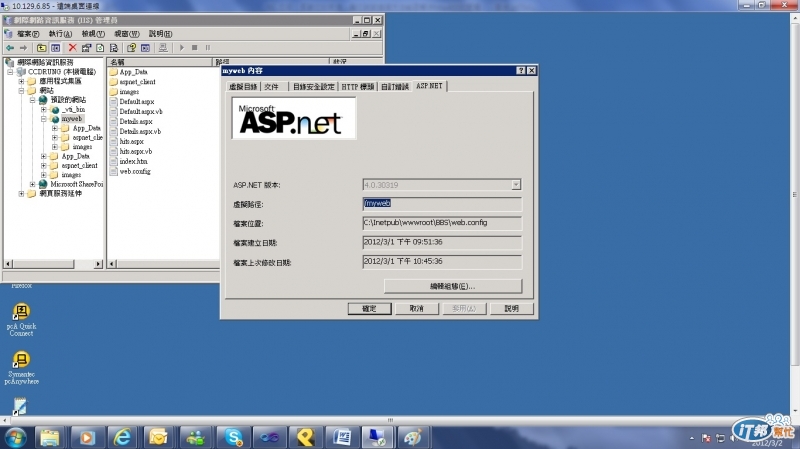This screenshot has width=800, height=449.
Task: Open the 視窗(W) menu
Action: (127, 34)
